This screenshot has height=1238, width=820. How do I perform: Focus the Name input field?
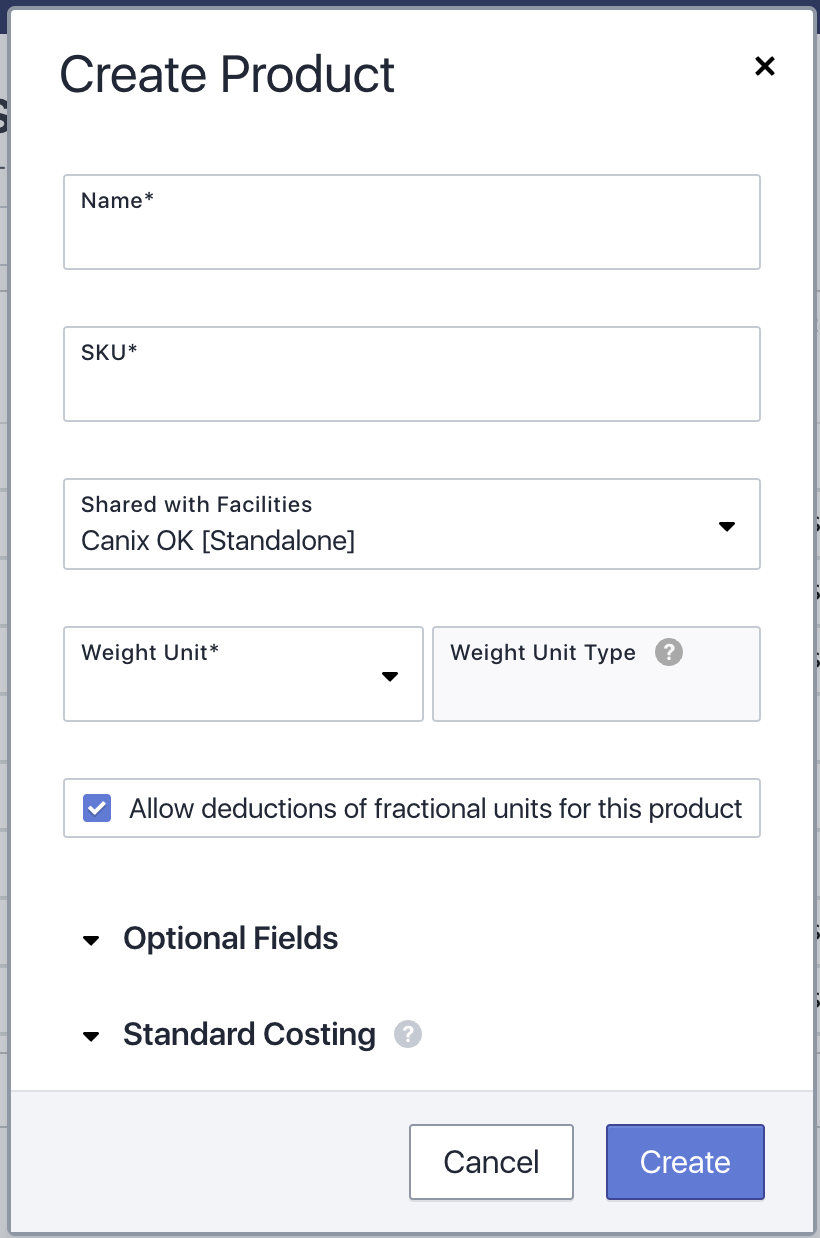click(412, 222)
